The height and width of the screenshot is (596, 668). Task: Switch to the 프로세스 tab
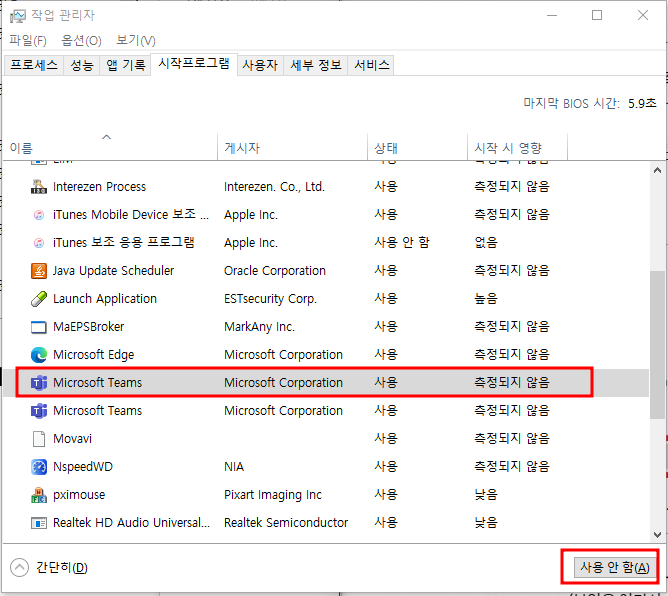coord(34,65)
